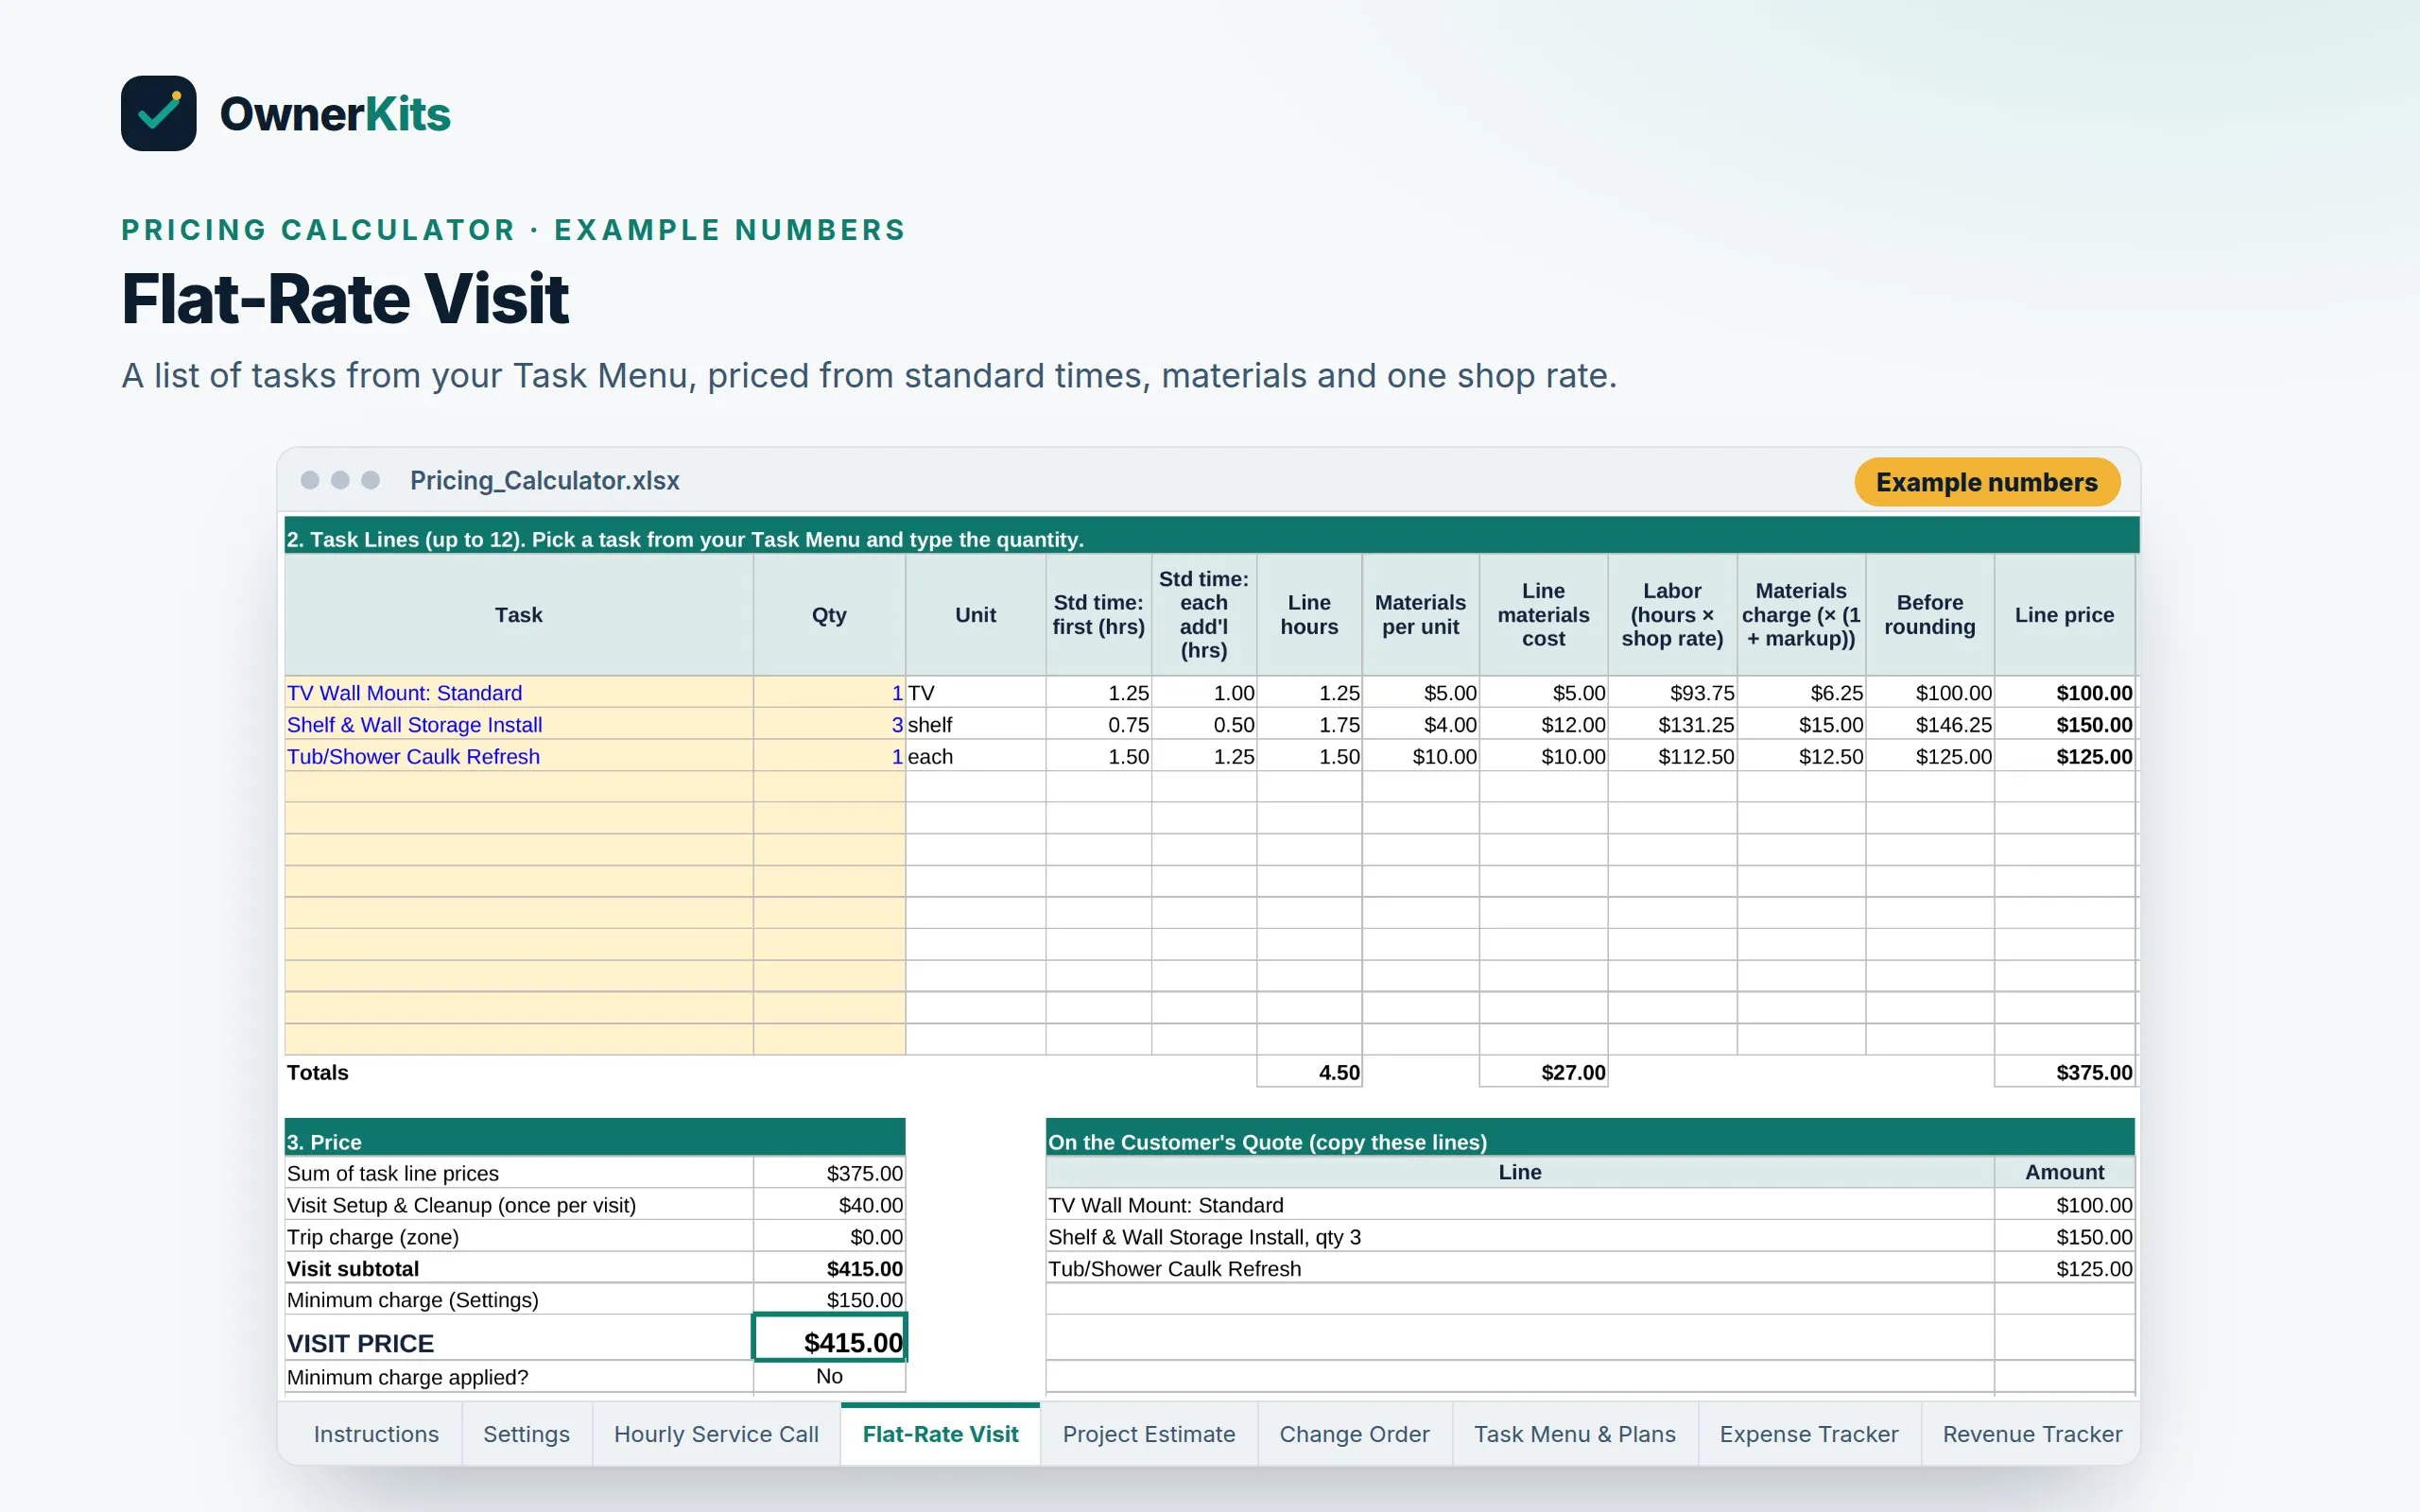Switch to the Revenue Tracker tab
This screenshot has width=2420, height=1512.
(x=2032, y=1434)
